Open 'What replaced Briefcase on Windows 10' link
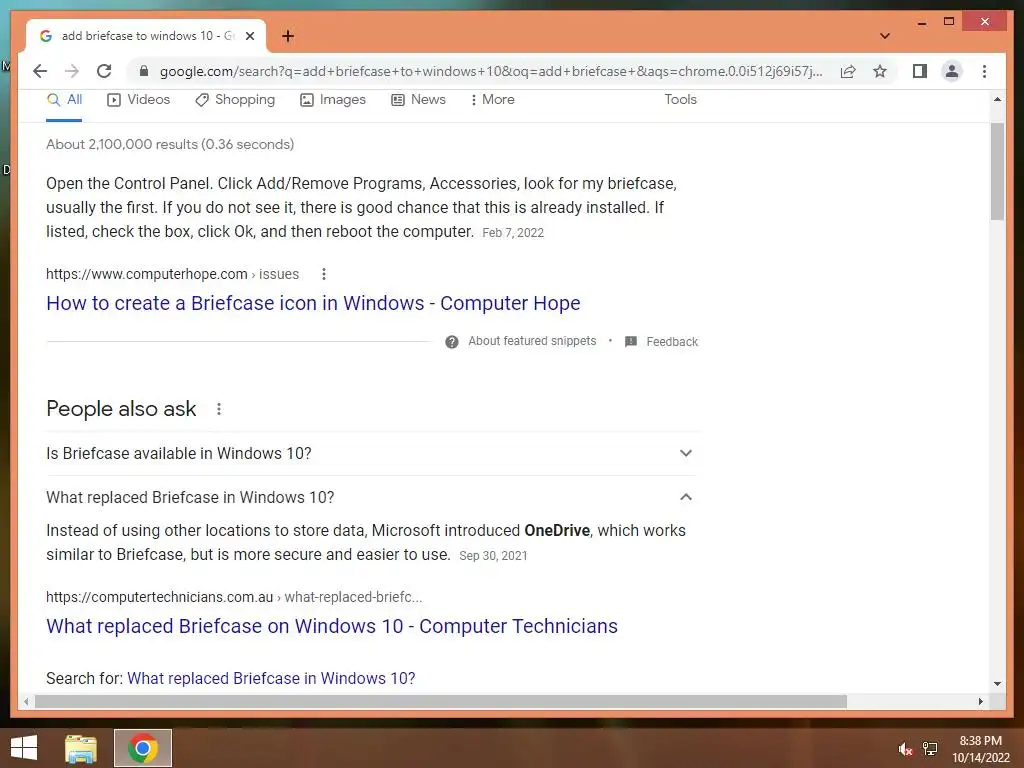1024x768 pixels. (332, 626)
